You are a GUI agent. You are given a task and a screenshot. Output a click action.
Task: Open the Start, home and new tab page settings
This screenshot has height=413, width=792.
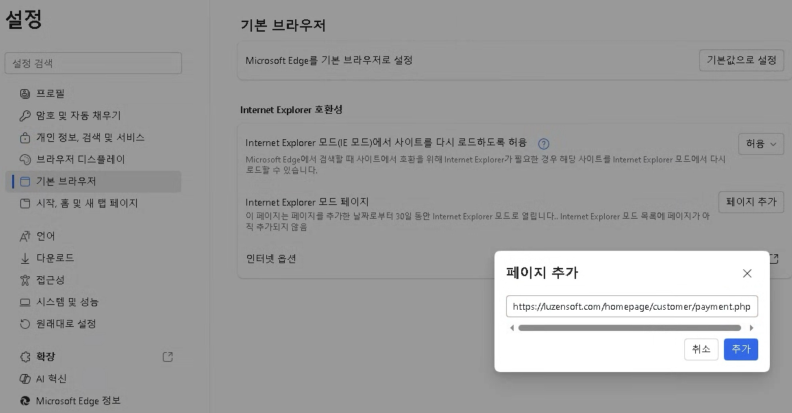86,203
